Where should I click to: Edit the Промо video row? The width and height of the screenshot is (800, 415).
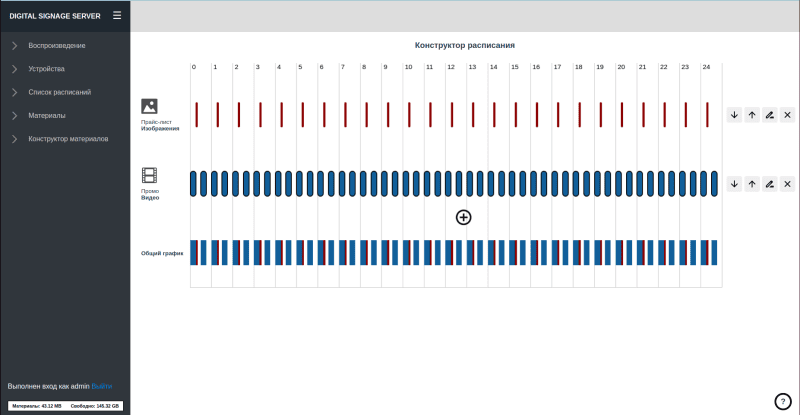click(769, 184)
